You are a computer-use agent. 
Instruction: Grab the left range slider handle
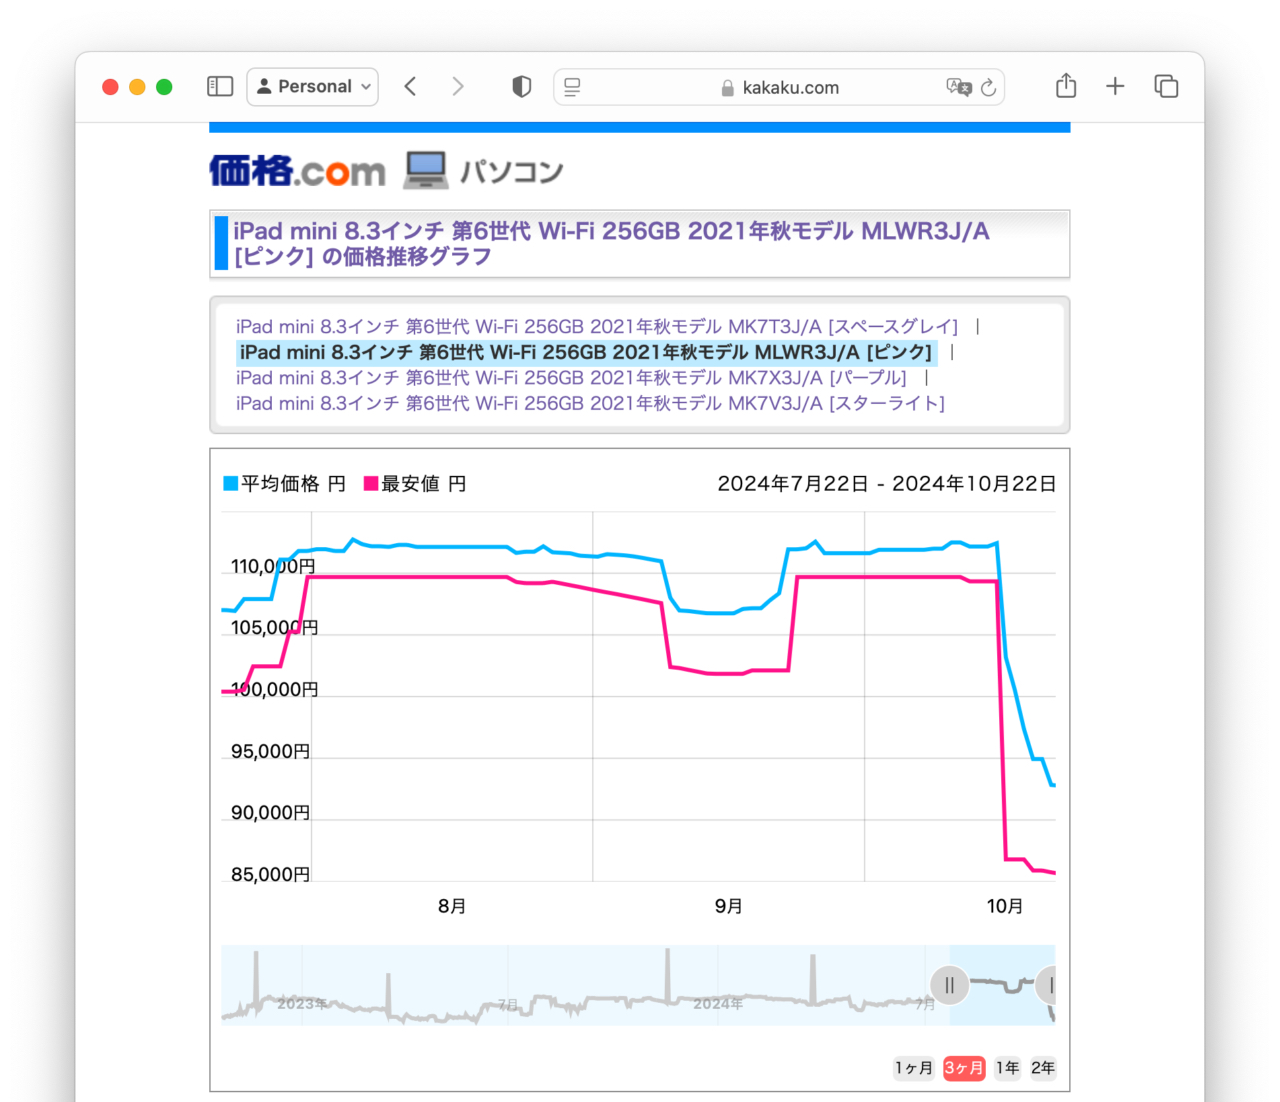[950, 986]
